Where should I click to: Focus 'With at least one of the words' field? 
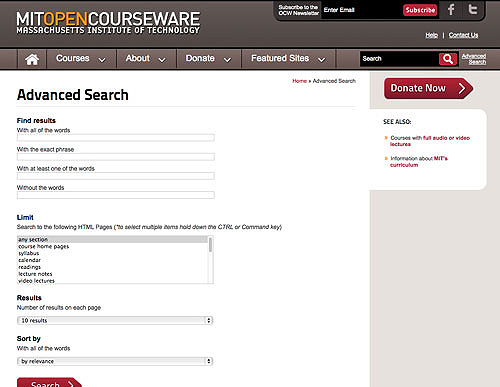(116, 176)
